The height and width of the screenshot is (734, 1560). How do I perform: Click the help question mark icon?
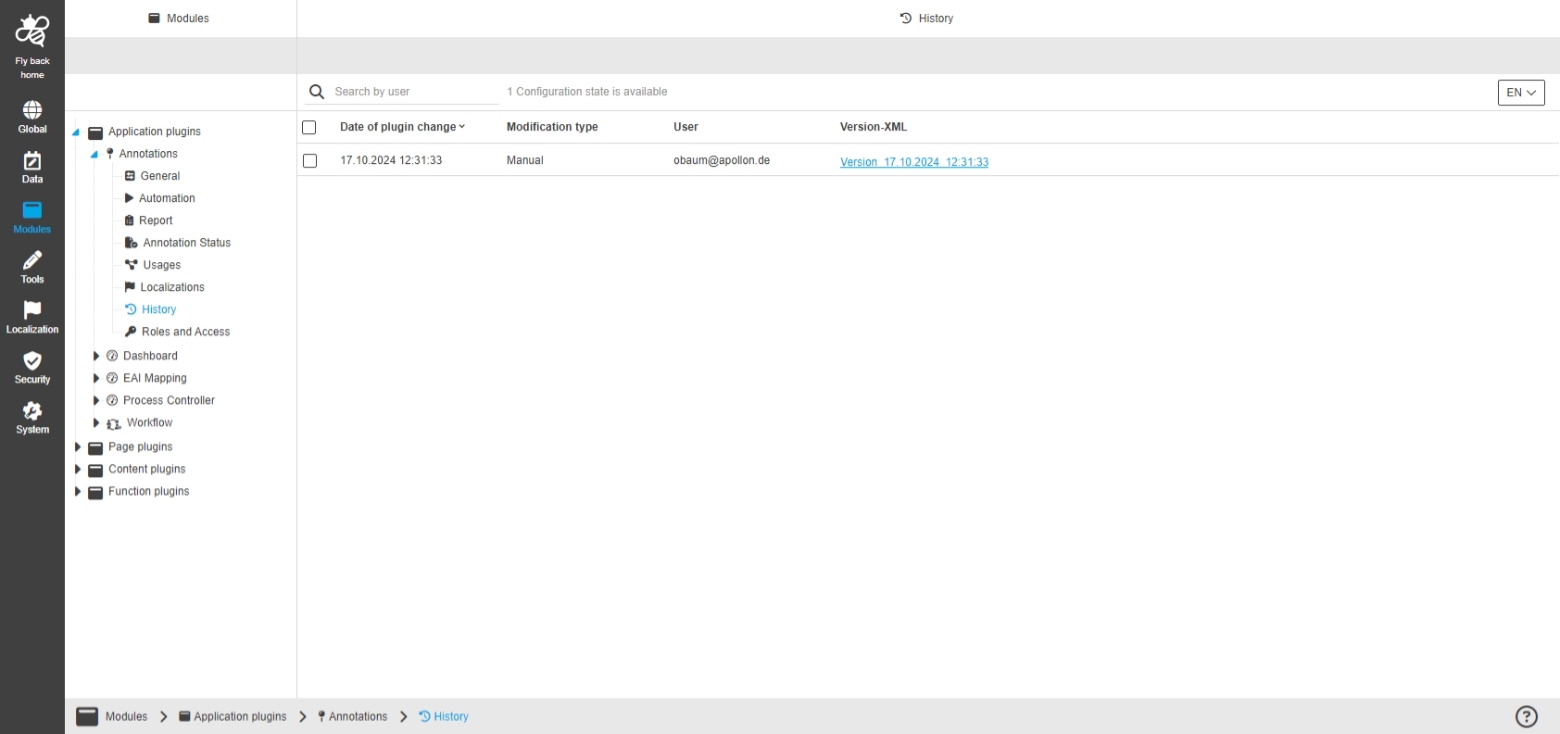[1526, 716]
